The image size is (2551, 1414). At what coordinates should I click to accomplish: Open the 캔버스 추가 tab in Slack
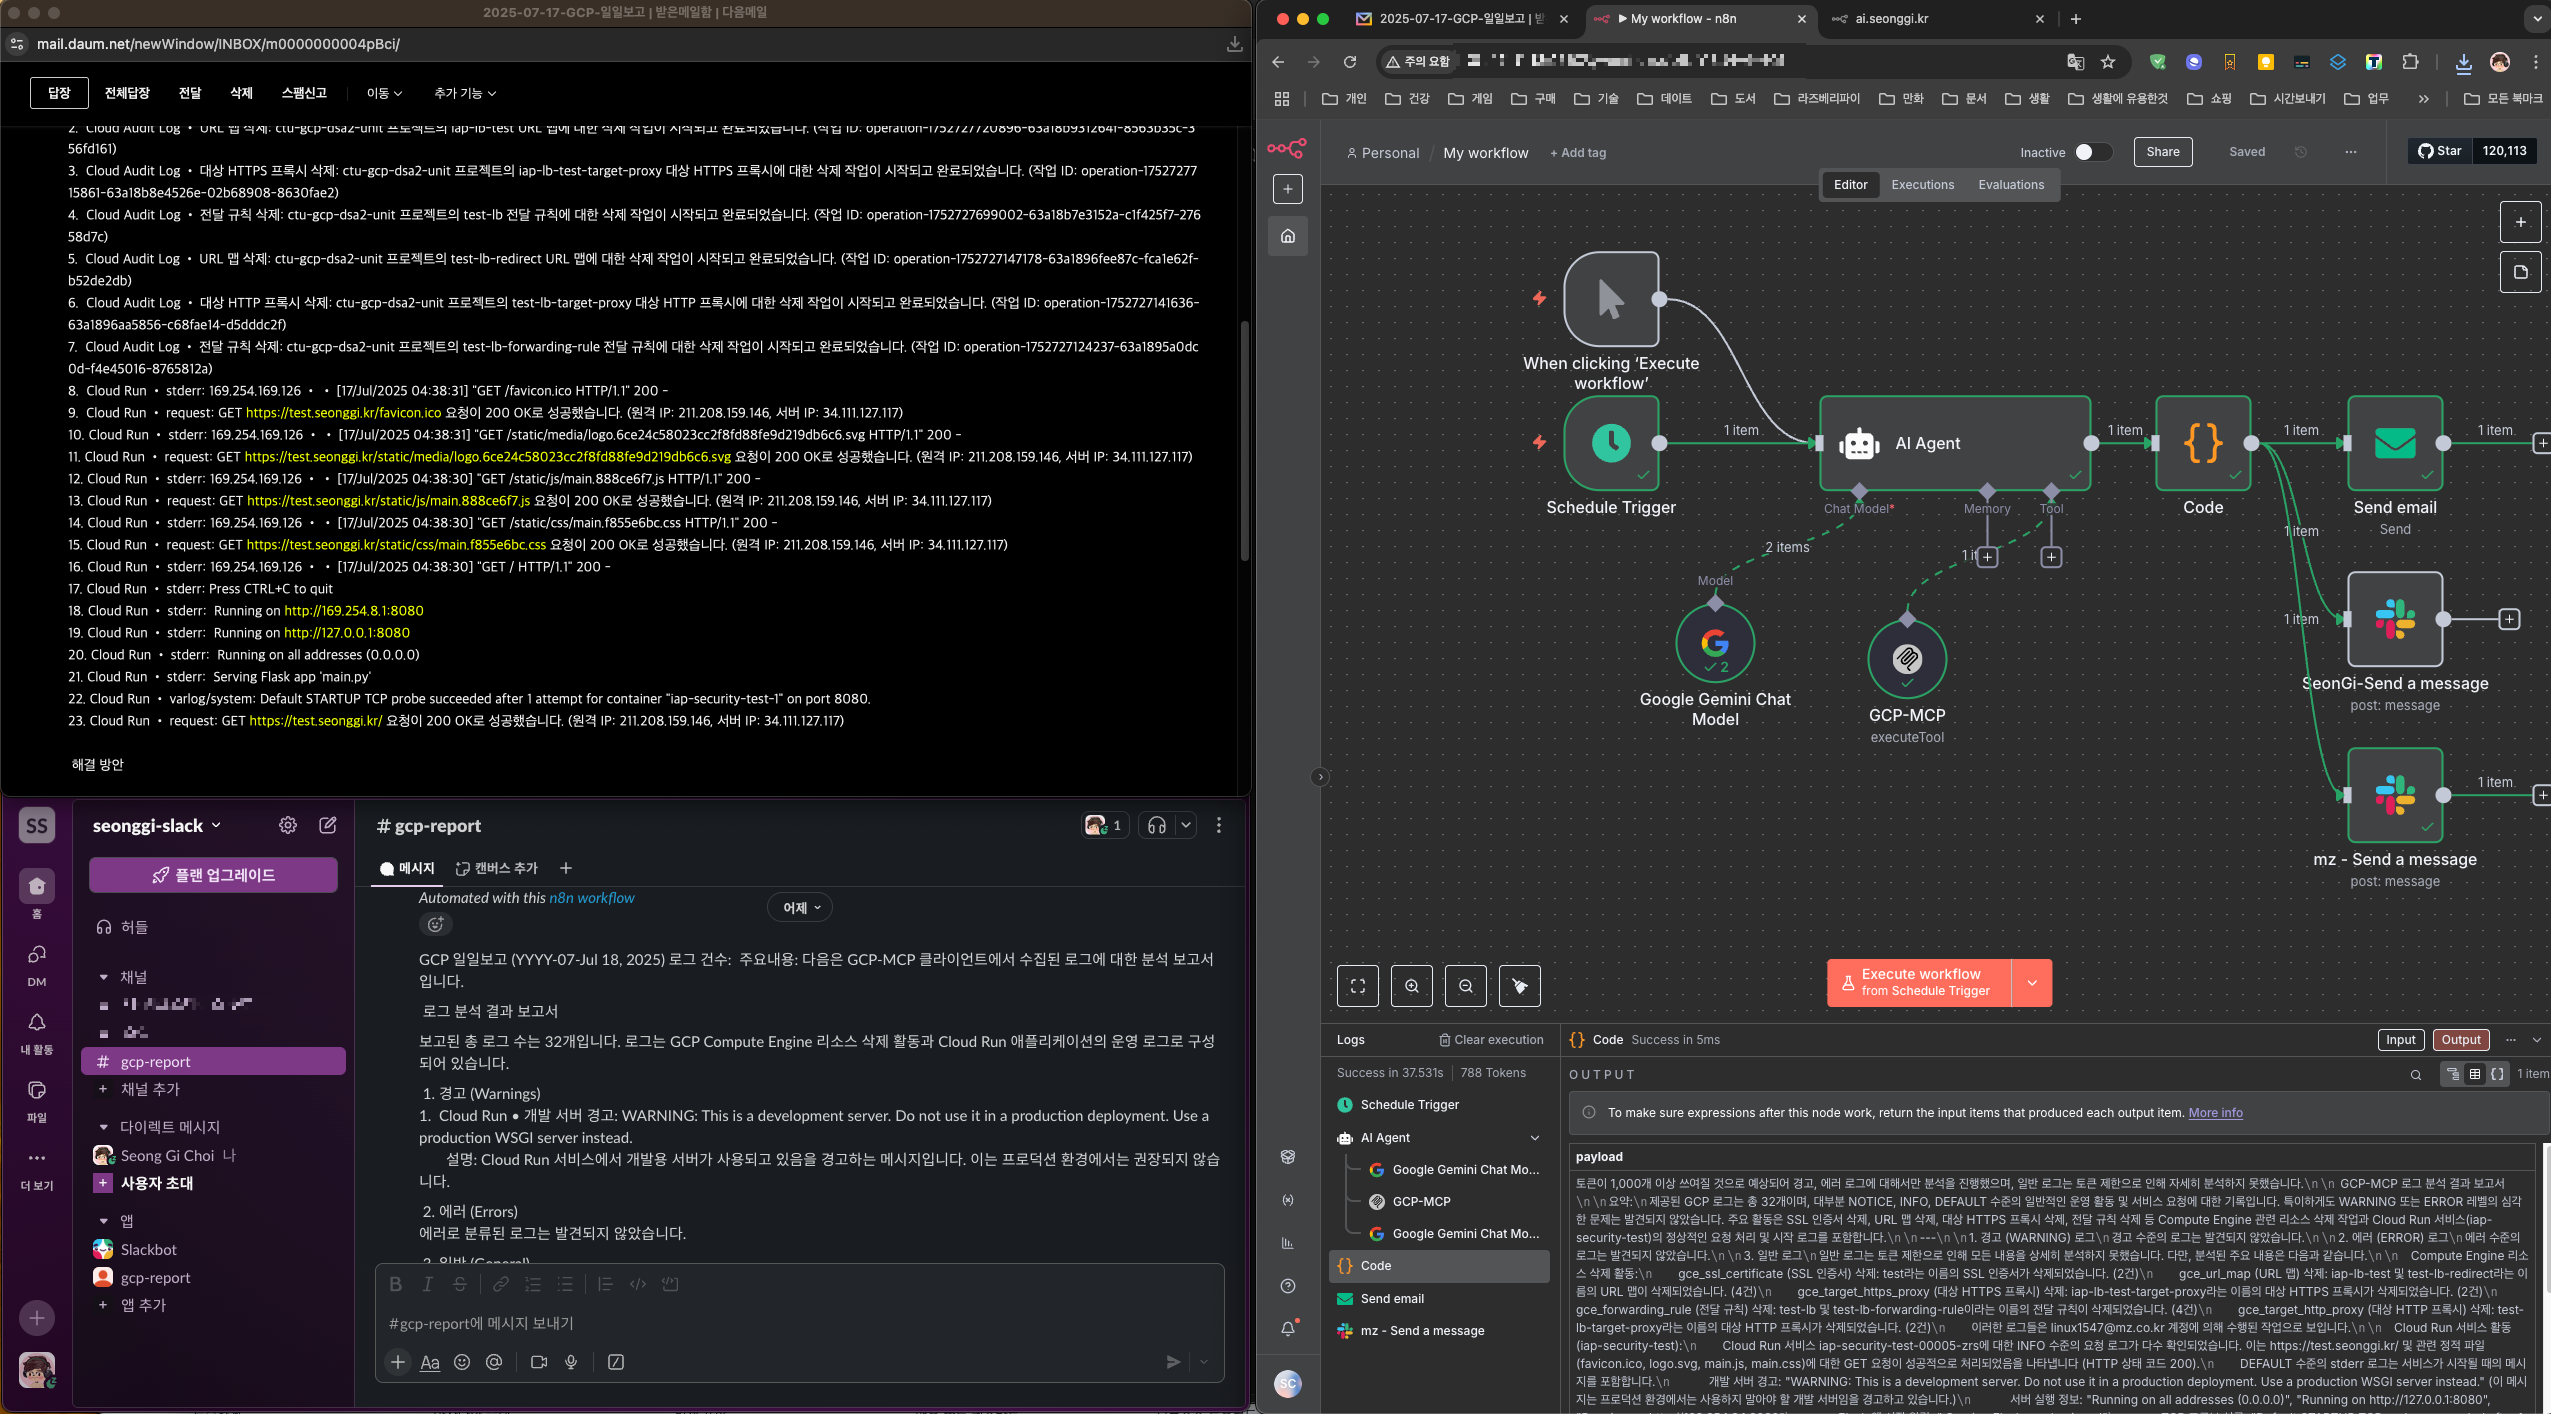[x=497, y=868]
